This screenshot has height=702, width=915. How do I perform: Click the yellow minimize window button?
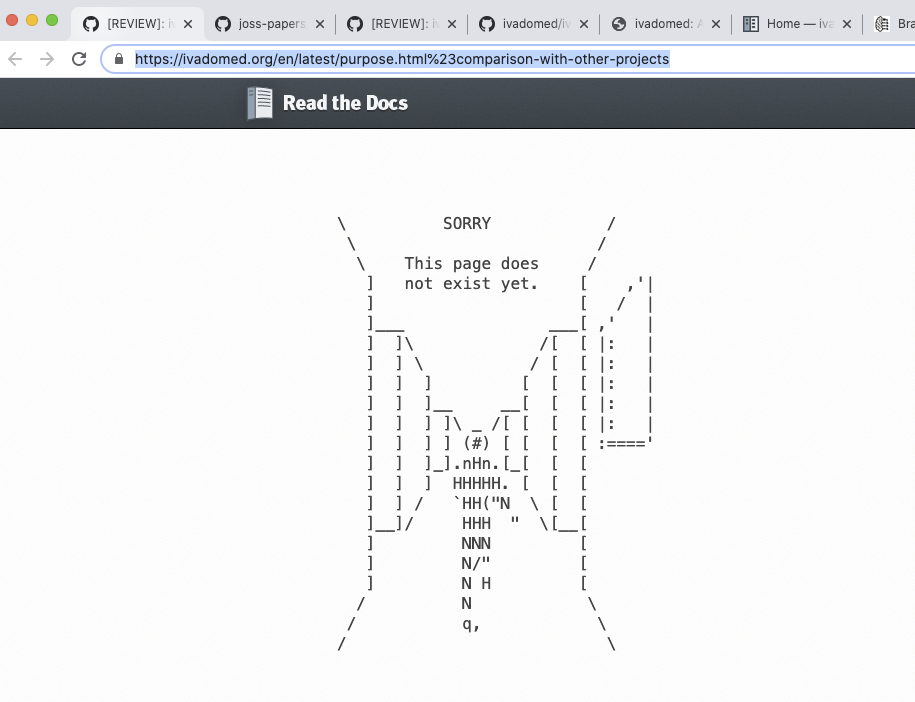tap(32, 20)
